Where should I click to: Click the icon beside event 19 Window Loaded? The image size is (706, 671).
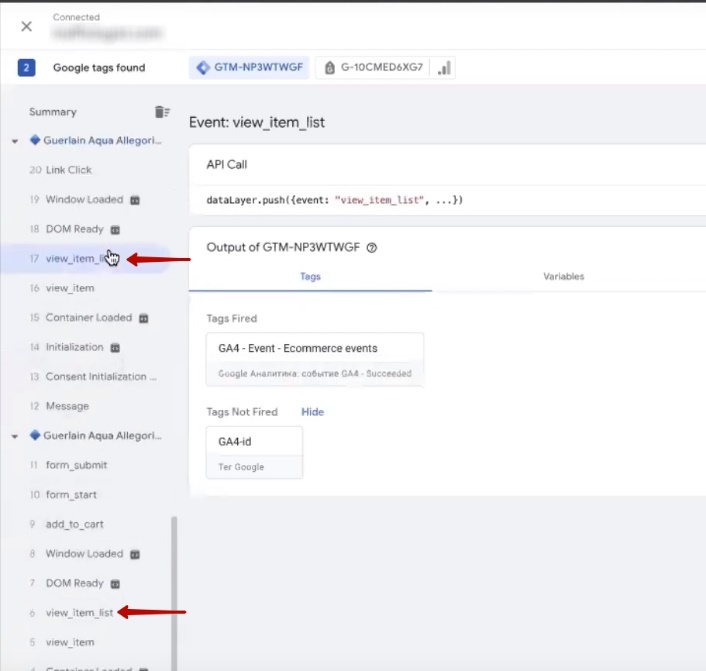pos(135,200)
